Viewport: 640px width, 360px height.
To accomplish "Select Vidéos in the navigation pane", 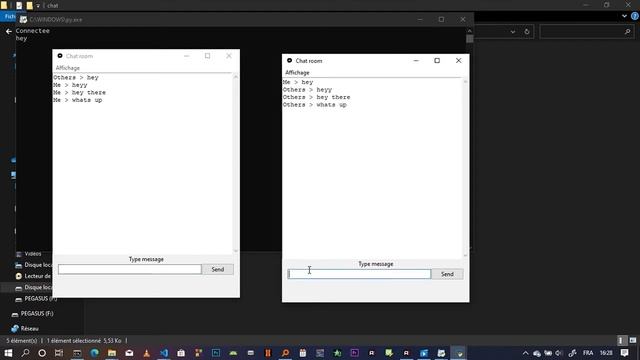I will (33, 254).
